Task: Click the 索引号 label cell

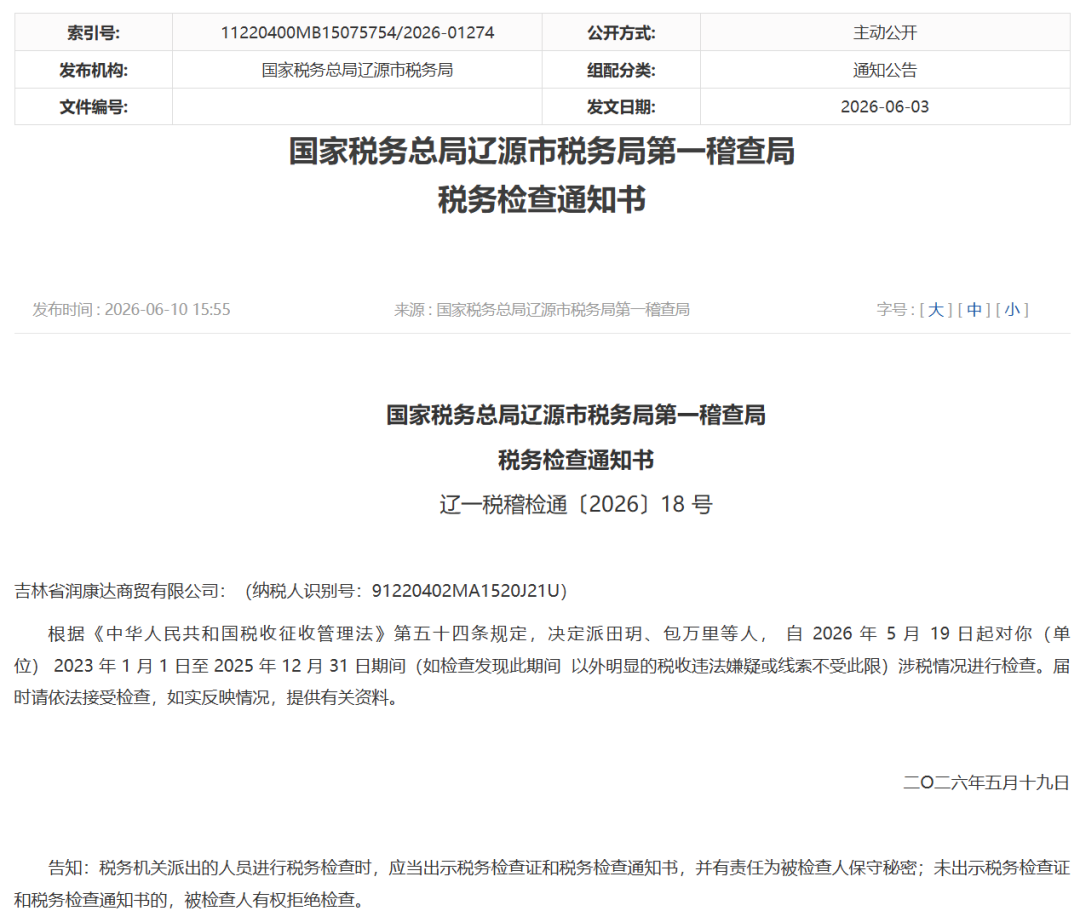Action: pos(94,32)
